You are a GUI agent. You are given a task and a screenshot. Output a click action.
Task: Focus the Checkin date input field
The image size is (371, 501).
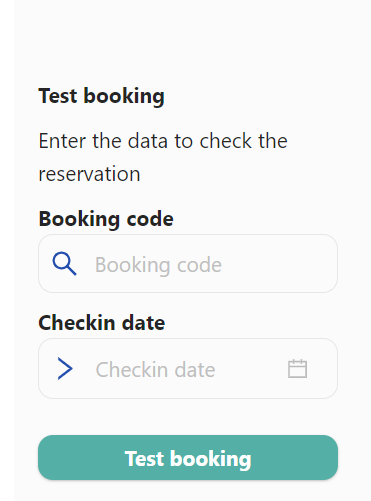pos(188,369)
